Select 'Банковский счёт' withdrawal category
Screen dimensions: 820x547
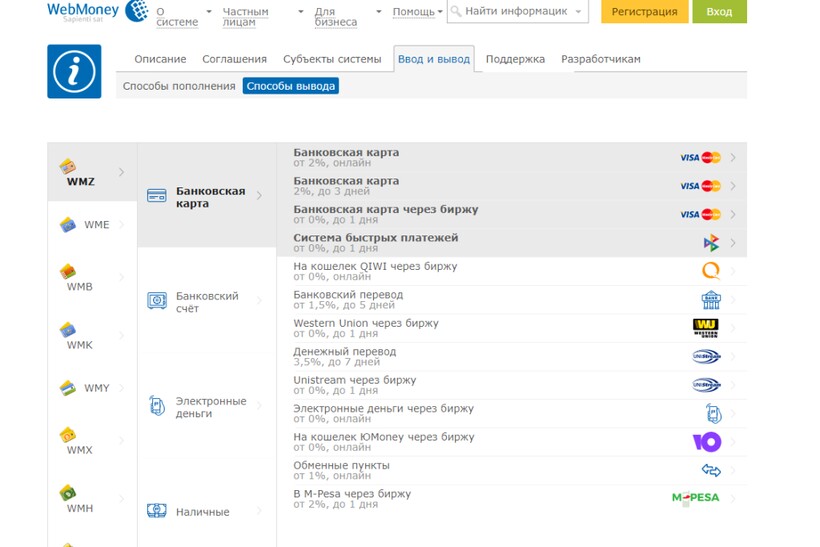[206, 302]
